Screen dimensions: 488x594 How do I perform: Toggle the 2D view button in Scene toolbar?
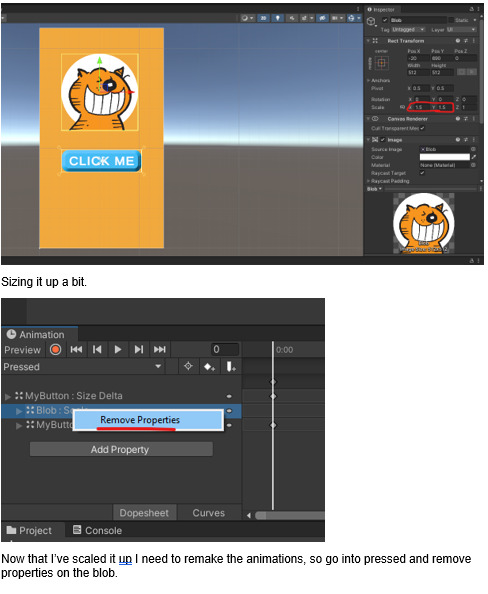[263, 18]
